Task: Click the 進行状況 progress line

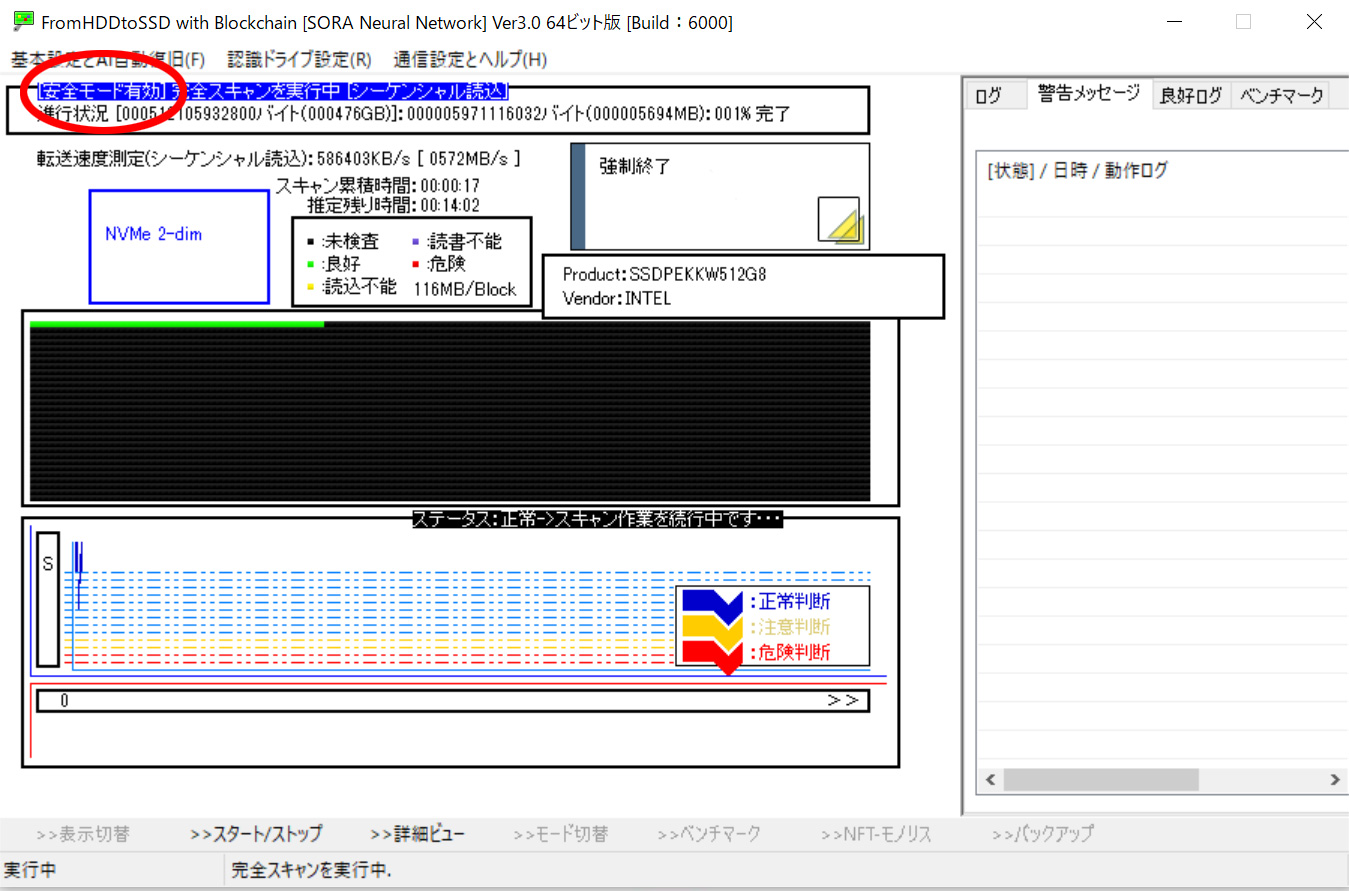Action: (413, 114)
